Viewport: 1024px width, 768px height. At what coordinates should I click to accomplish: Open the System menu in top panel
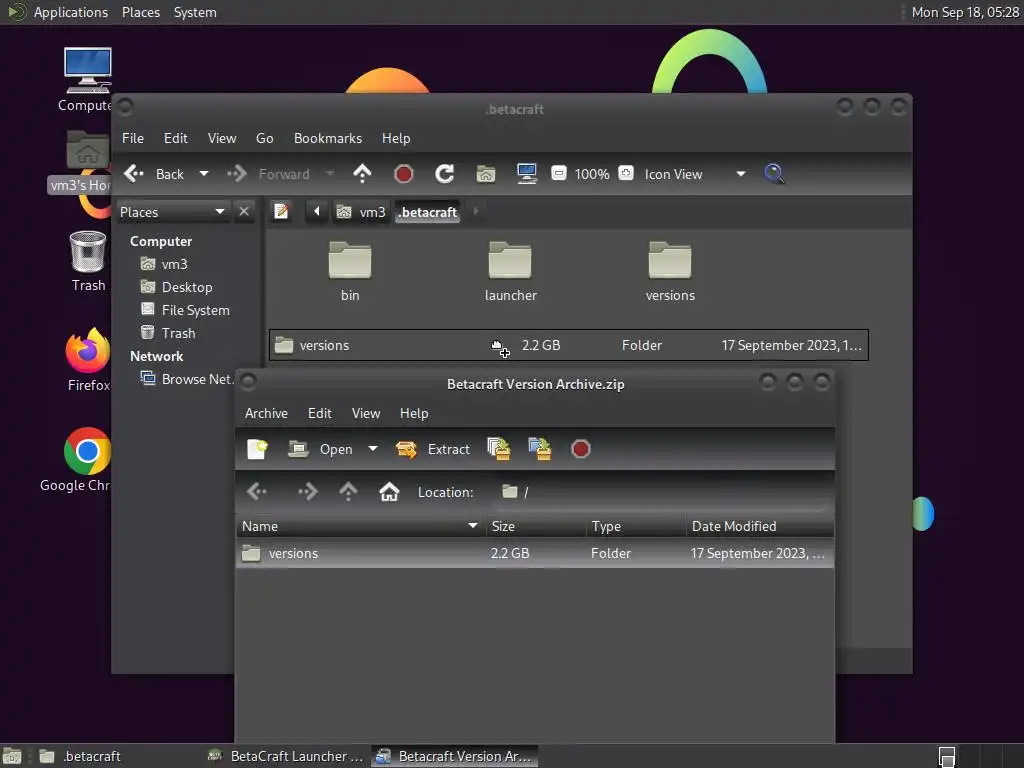[195, 12]
